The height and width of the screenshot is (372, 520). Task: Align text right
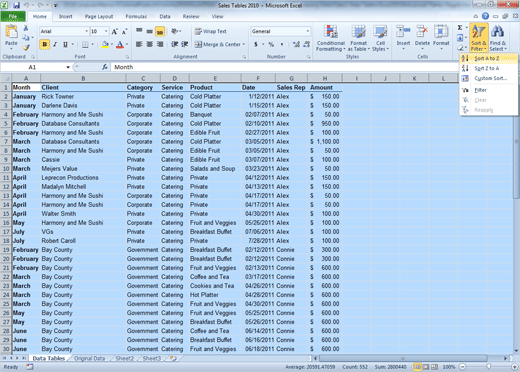[160, 44]
